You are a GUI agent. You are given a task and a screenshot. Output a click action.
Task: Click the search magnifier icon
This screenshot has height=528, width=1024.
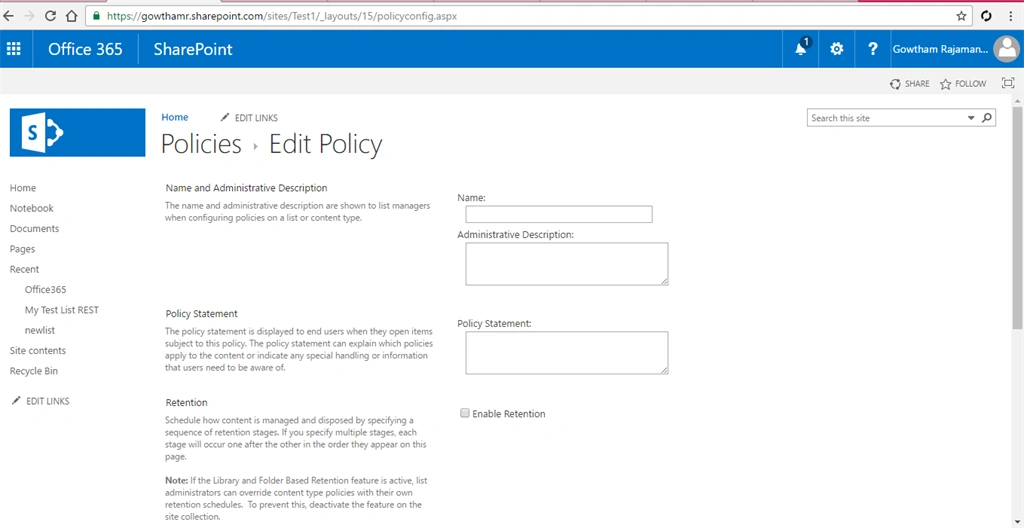[x=987, y=118]
